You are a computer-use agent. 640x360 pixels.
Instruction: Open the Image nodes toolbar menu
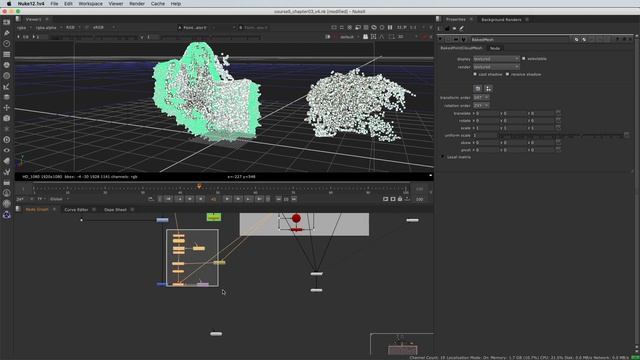(7, 22)
